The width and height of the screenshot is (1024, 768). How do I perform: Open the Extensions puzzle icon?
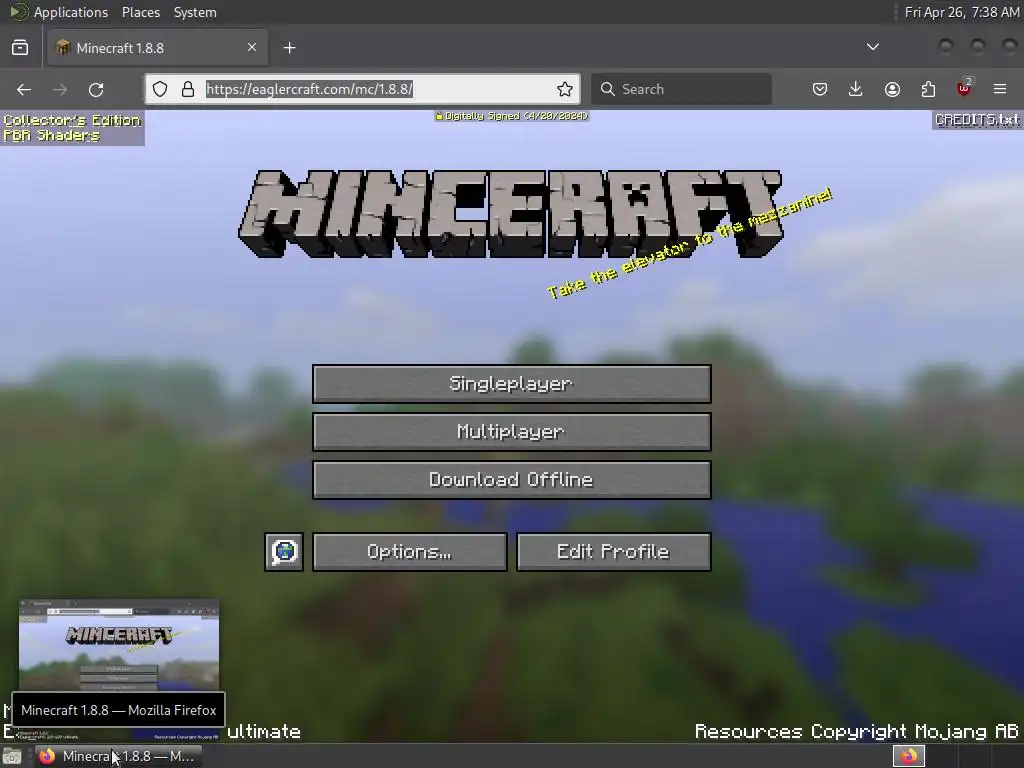click(928, 89)
